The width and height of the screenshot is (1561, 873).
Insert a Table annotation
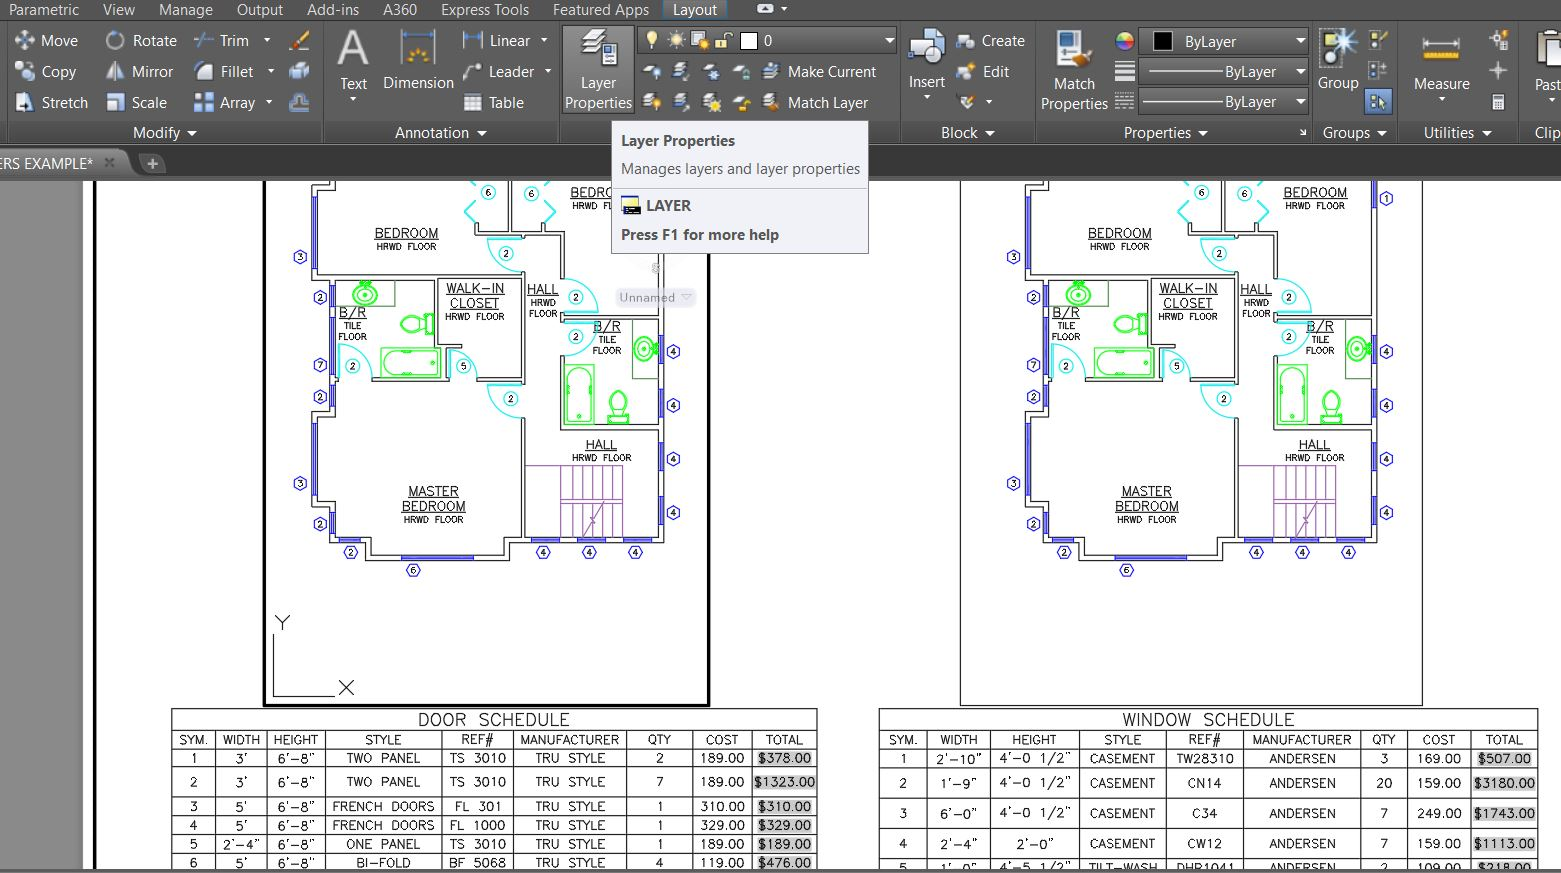494,103
